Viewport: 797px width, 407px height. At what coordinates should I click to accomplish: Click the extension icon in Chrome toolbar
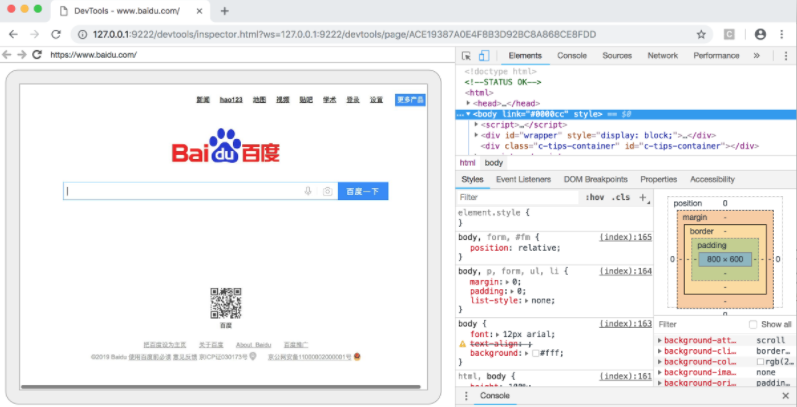coord(729,35)
